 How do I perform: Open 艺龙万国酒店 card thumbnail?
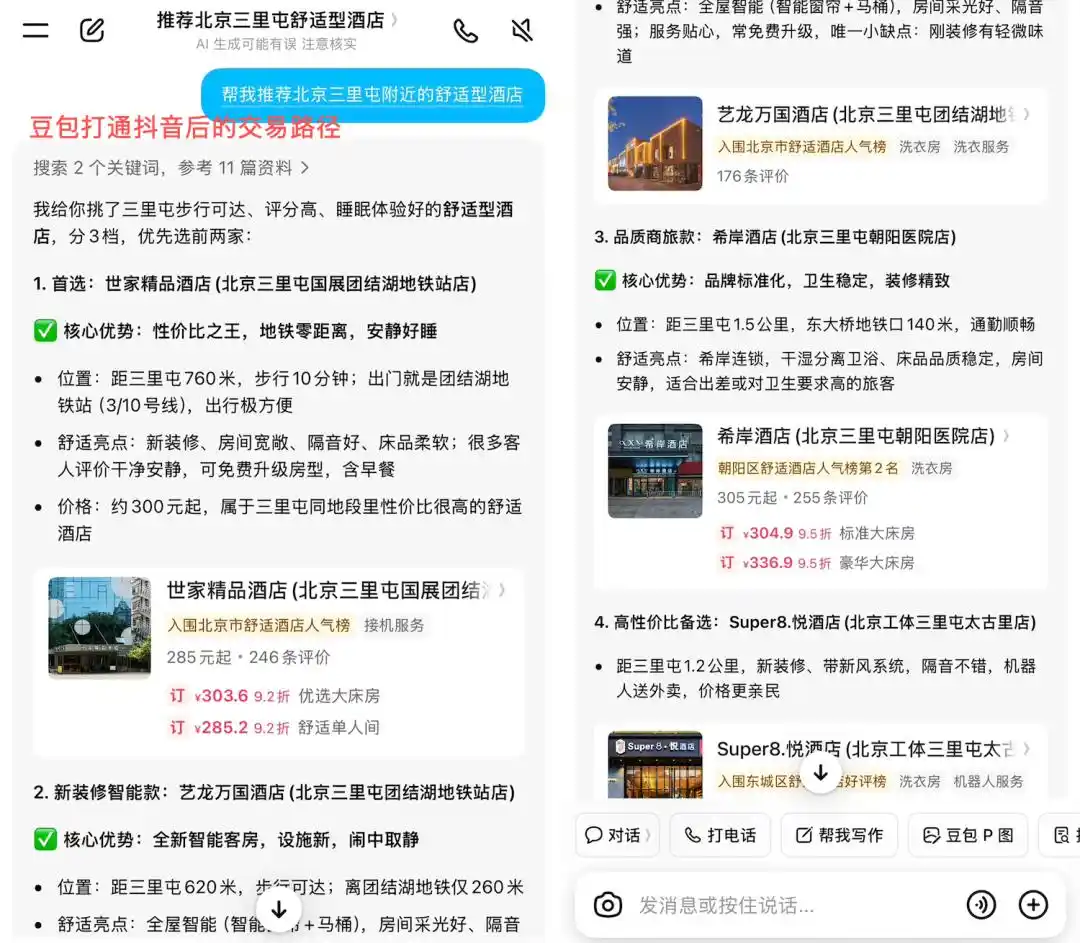(655, 143)
